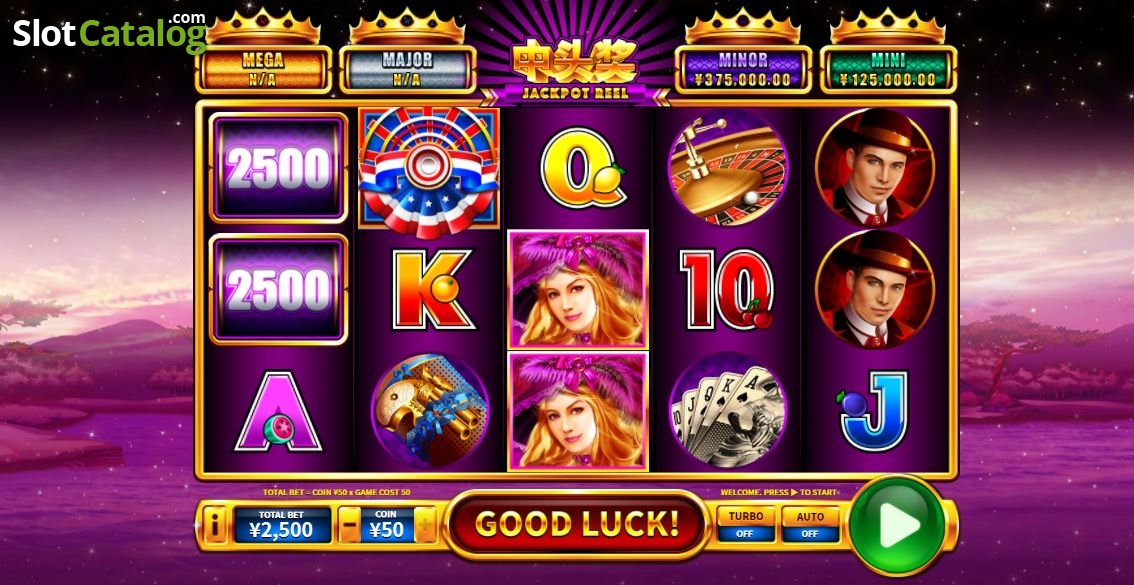Select the orange K symbol

click(x=432, y=289)
